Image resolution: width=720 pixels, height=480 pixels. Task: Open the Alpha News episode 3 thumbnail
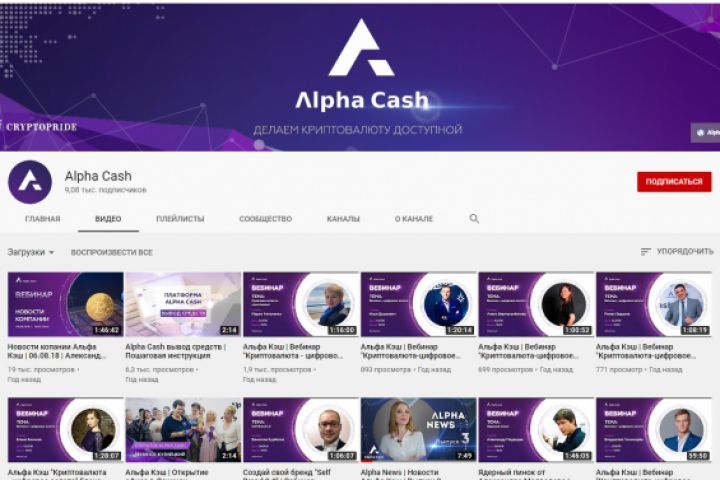(418, 429)
